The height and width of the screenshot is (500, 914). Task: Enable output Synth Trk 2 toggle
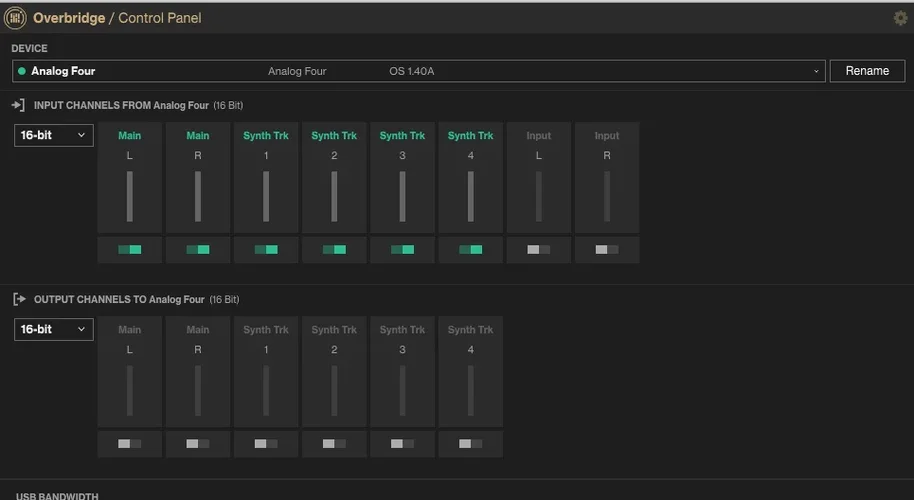click(334, 443)
